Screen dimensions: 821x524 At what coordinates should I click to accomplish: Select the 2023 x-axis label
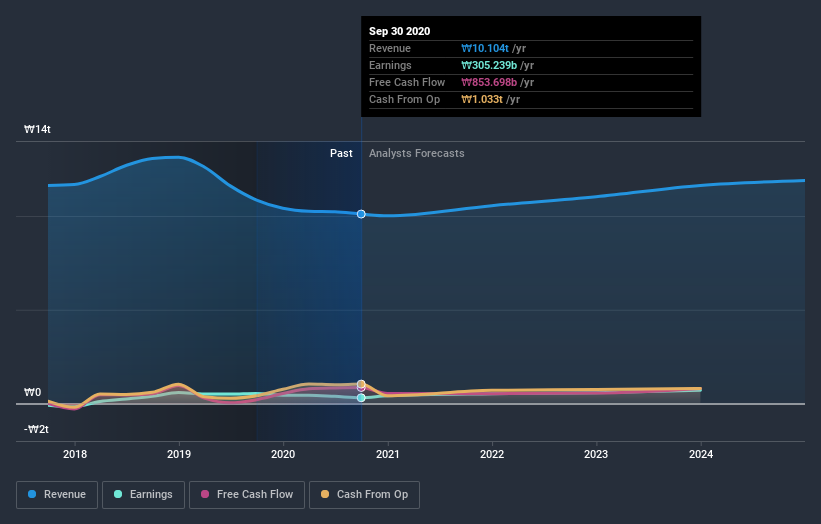[596, 454]
